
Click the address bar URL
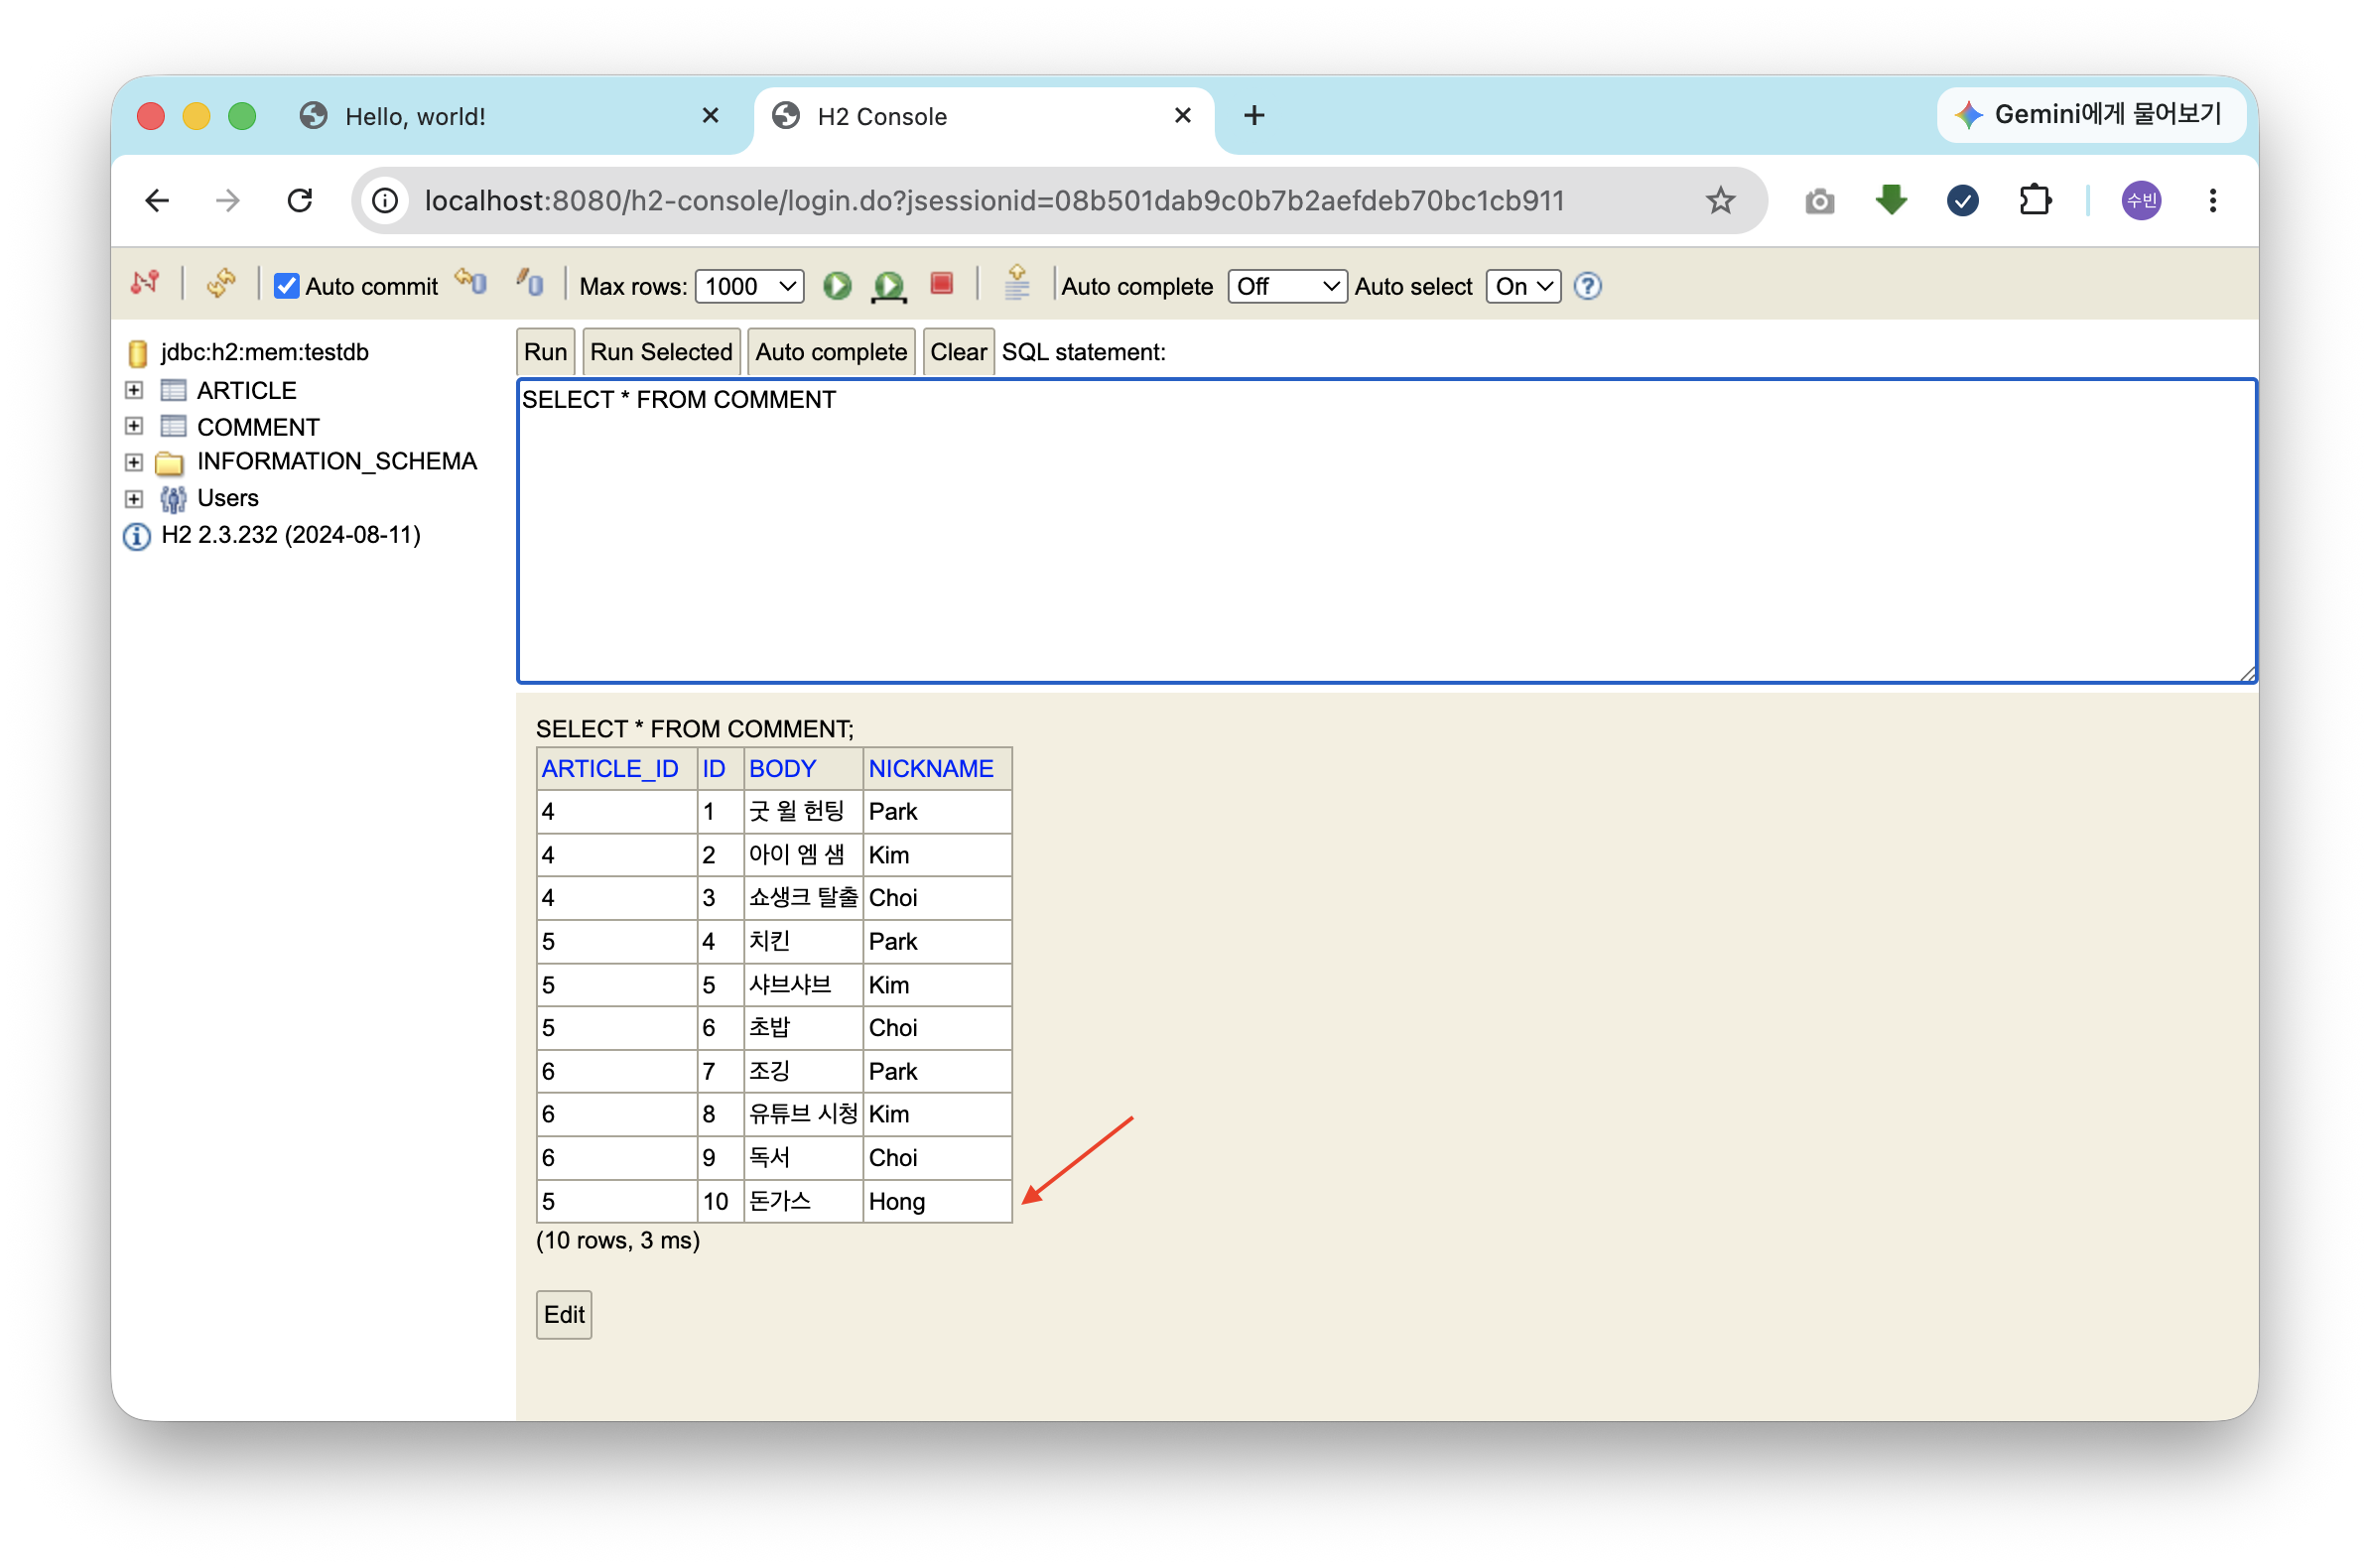coord(994,201)
